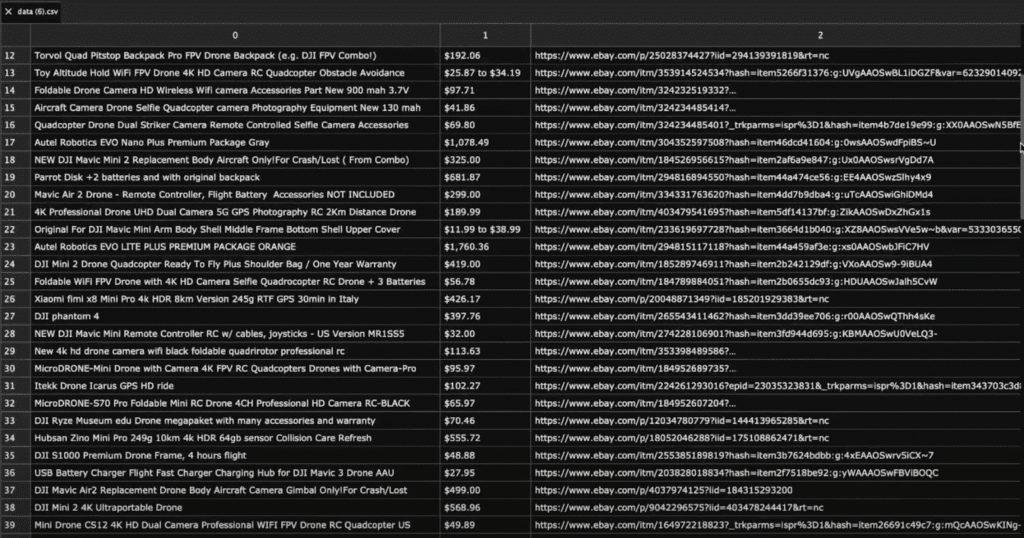Screen dimensions: 1024x538
Task: Click 'DJI phantom 4' cell
Action: point(235,316)
